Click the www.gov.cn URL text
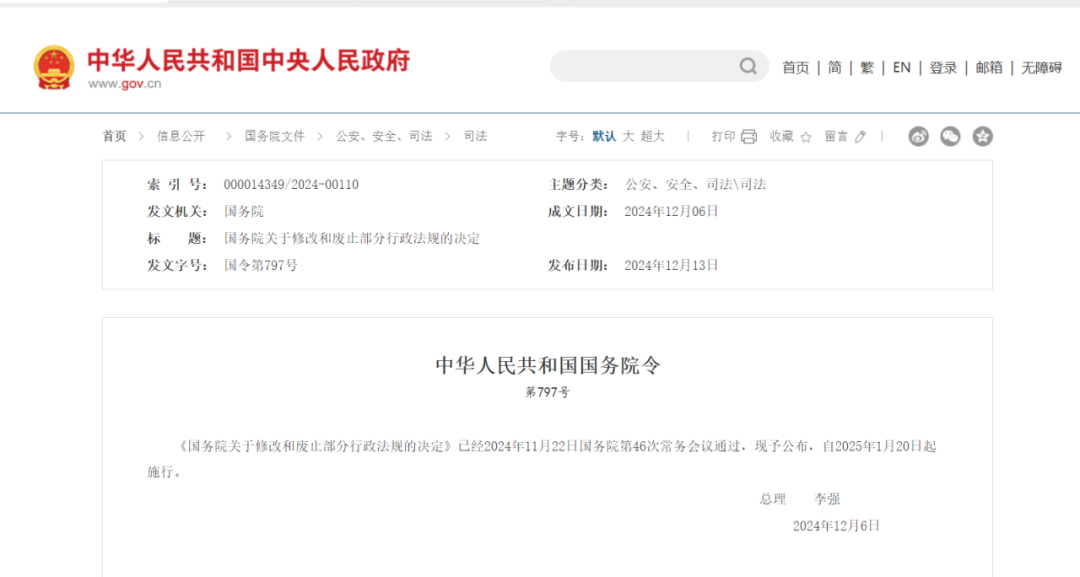 pyautogui.click(x=125, y=84)
